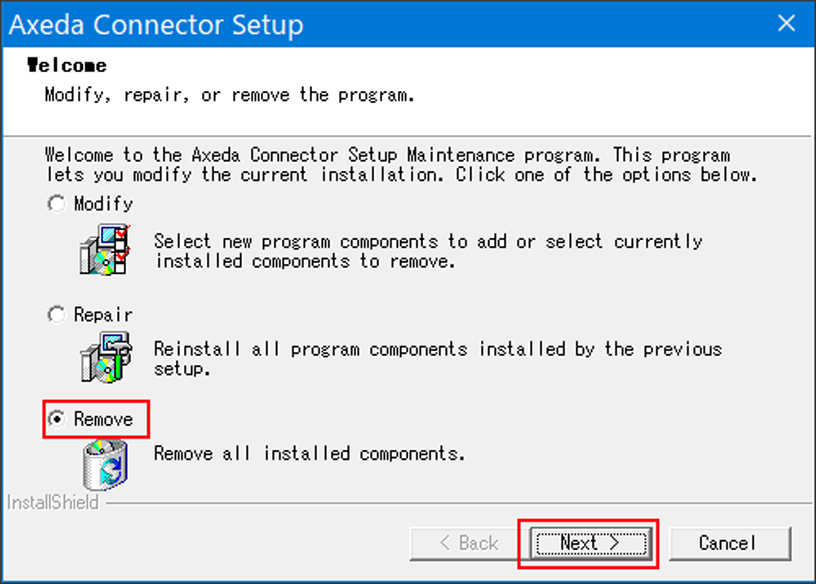The width and height of the screenshot is (816, 584).
Task: Click the Axeda Connector Setup title bar
Action: click(x=385, y=24)
